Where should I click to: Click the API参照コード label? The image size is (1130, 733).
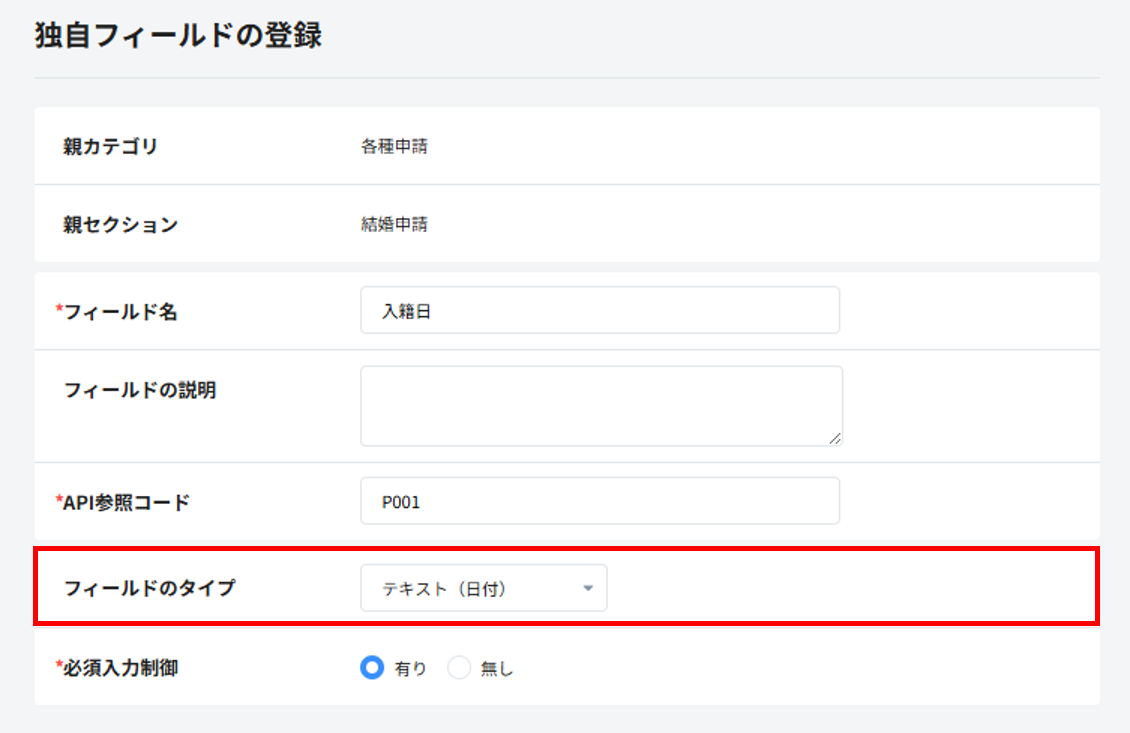pyautogui.click(x=126, y=503)
